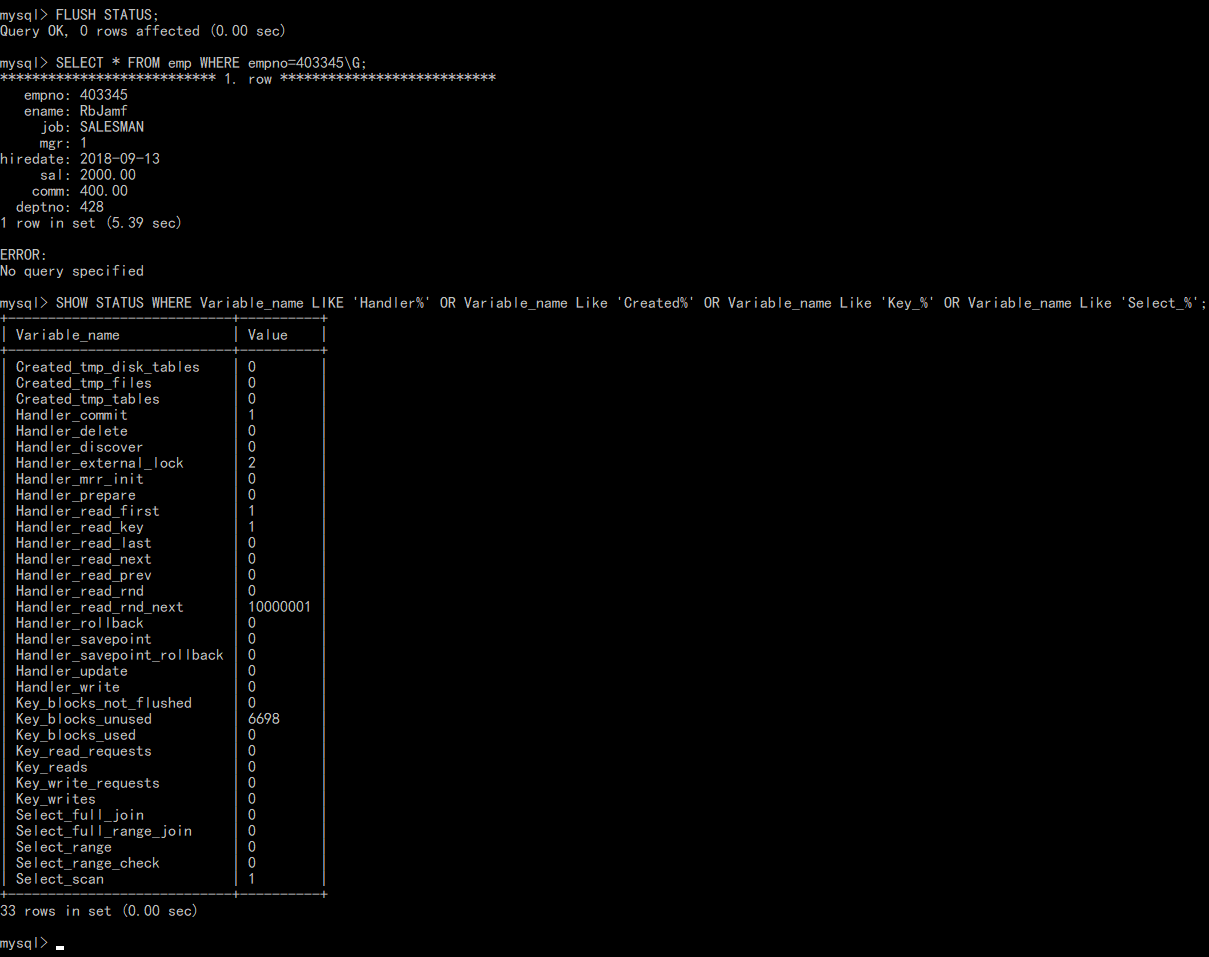Click the Handler_savepoint_rollback row
Screen dimensions: 1209x957
click(163, 655)
